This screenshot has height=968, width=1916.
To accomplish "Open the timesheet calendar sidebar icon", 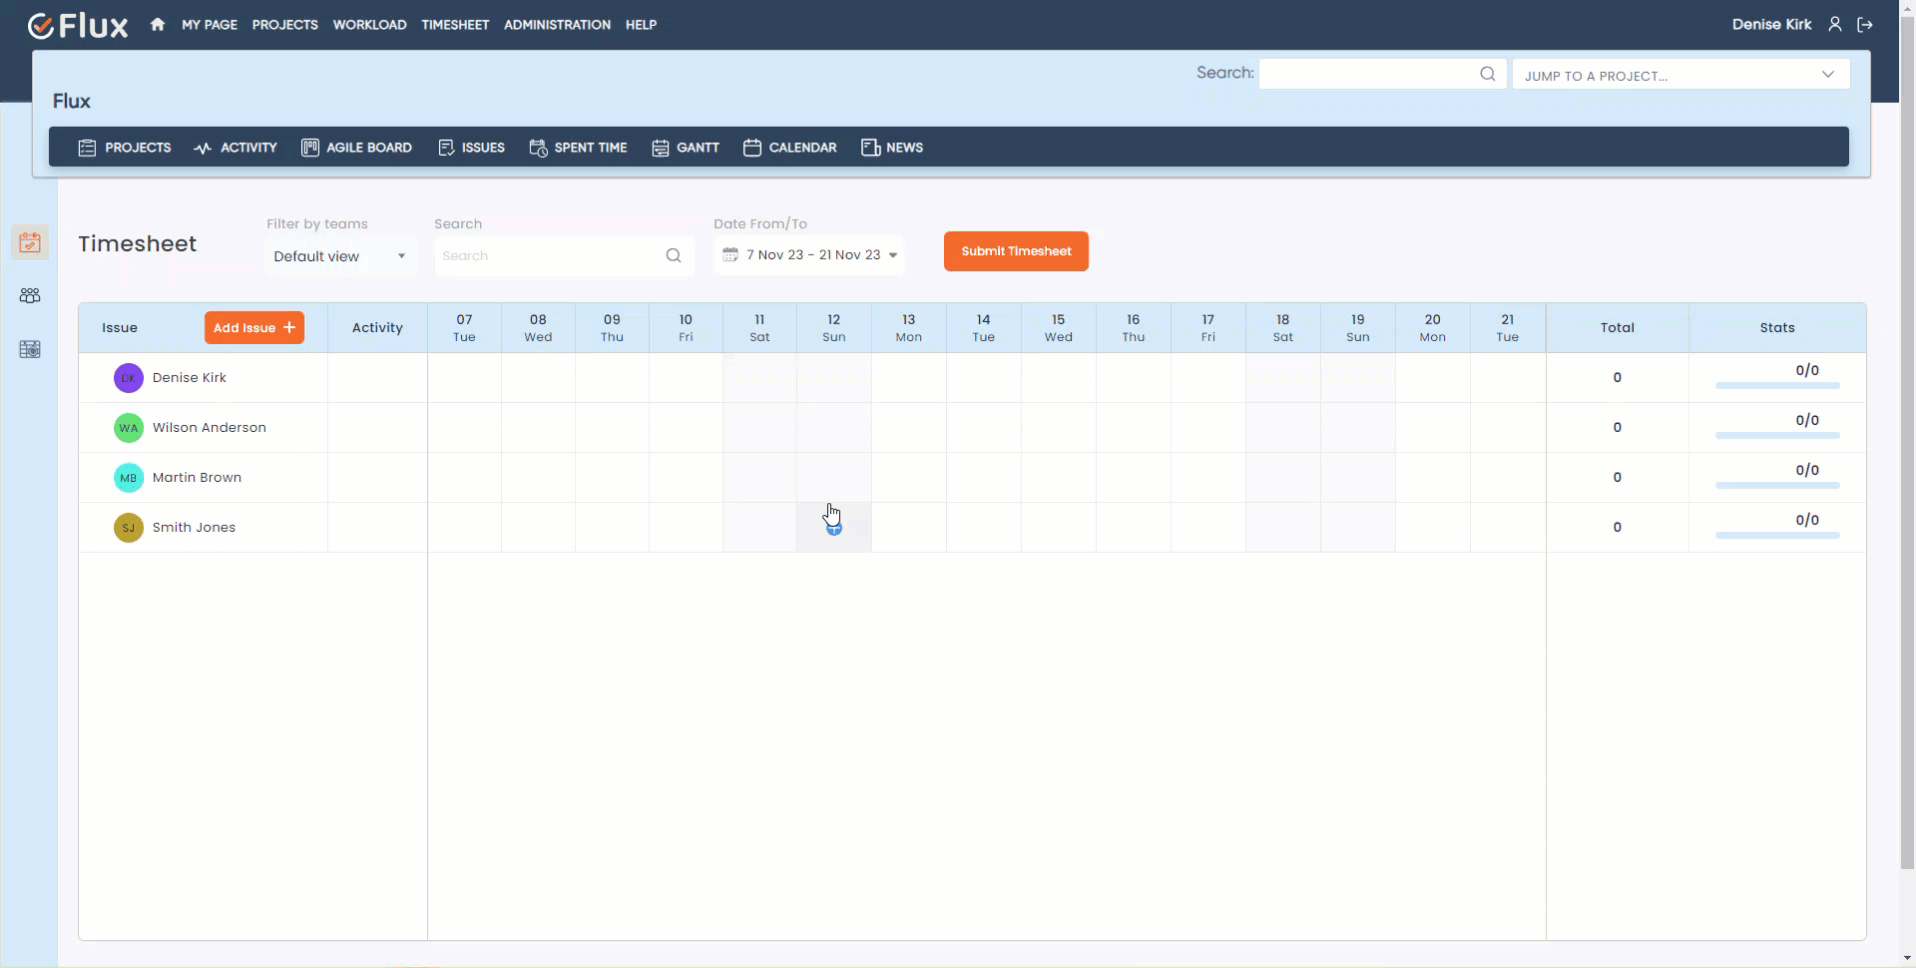I will pos(30,243).
